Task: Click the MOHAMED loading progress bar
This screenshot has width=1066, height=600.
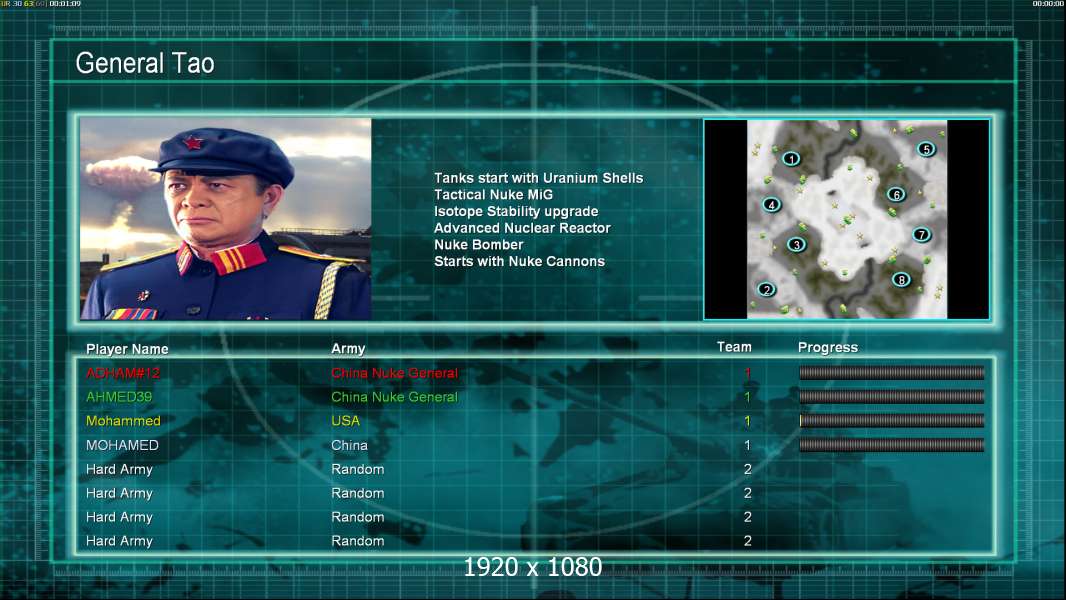Action: pos(891,445)
